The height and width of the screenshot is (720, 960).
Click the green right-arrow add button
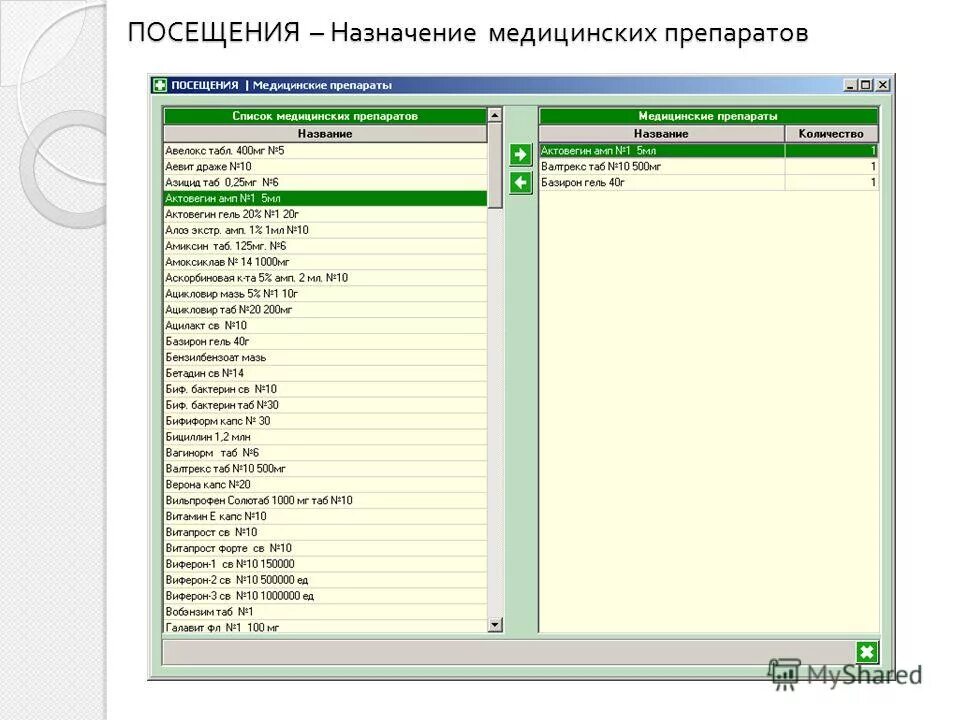(x=520, y=154)
